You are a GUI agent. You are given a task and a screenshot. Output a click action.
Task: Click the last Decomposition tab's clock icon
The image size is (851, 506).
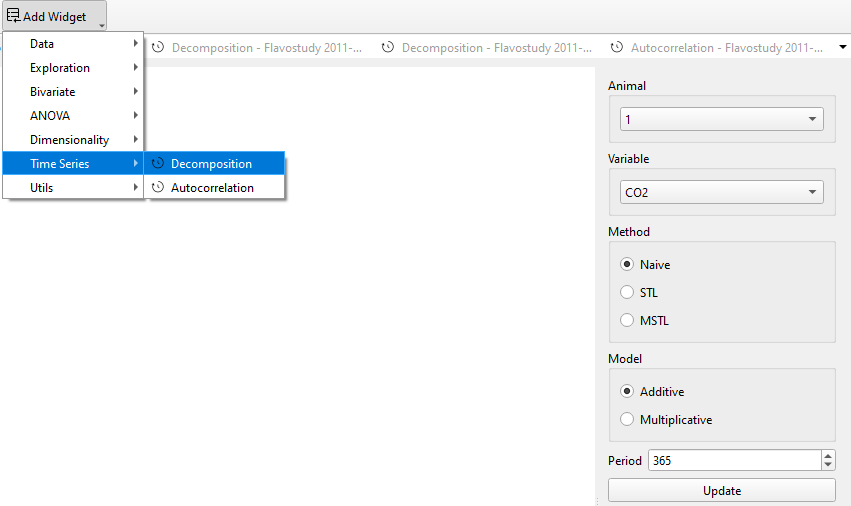tap(388, 48)
